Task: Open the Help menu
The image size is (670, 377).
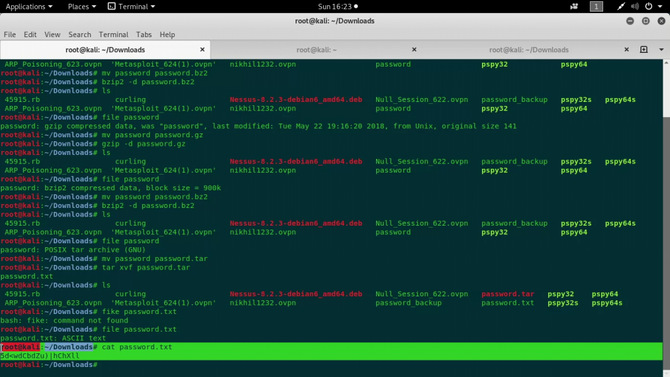Action: (x=167, y=35)
